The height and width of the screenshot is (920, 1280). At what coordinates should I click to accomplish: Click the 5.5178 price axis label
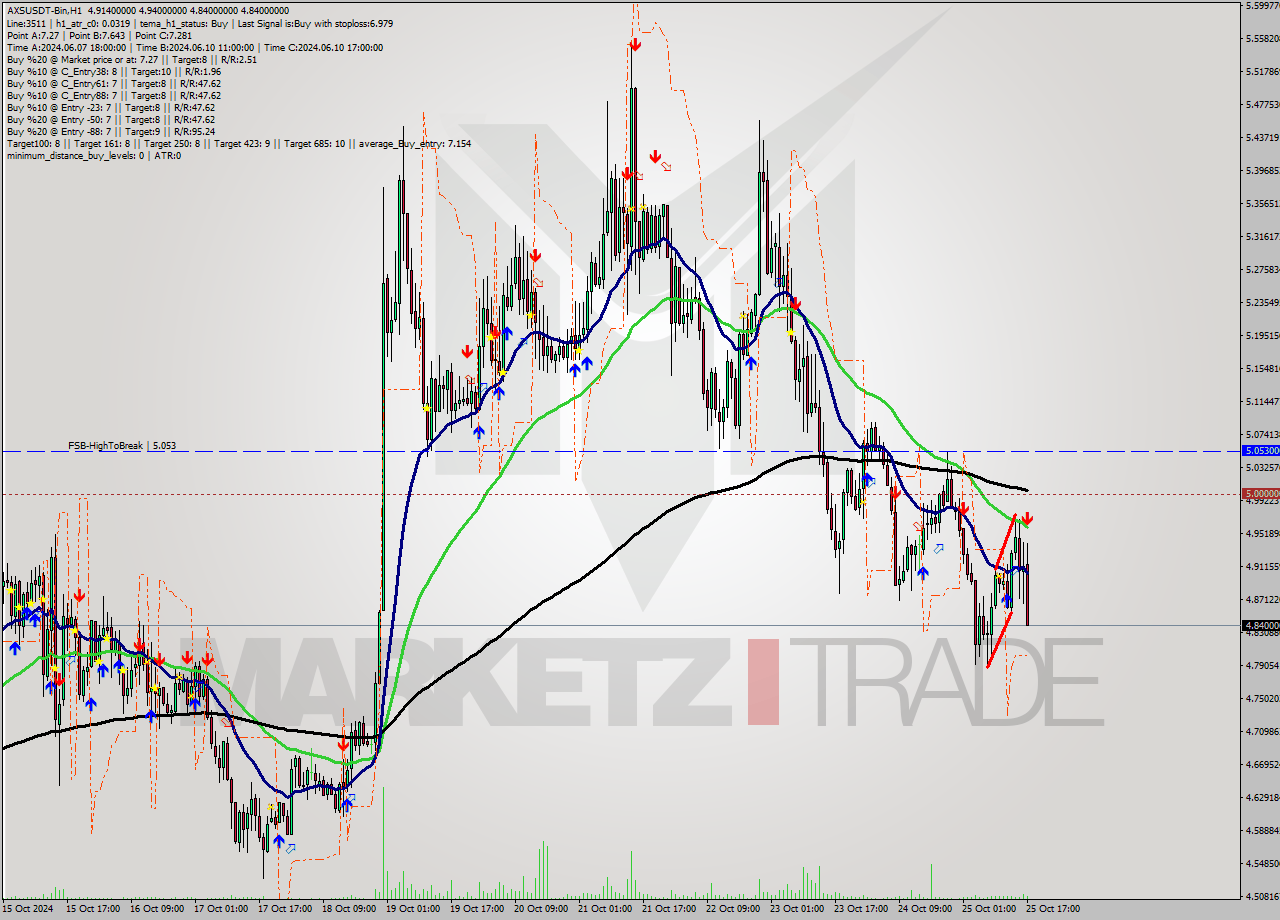coord(1262,72)
